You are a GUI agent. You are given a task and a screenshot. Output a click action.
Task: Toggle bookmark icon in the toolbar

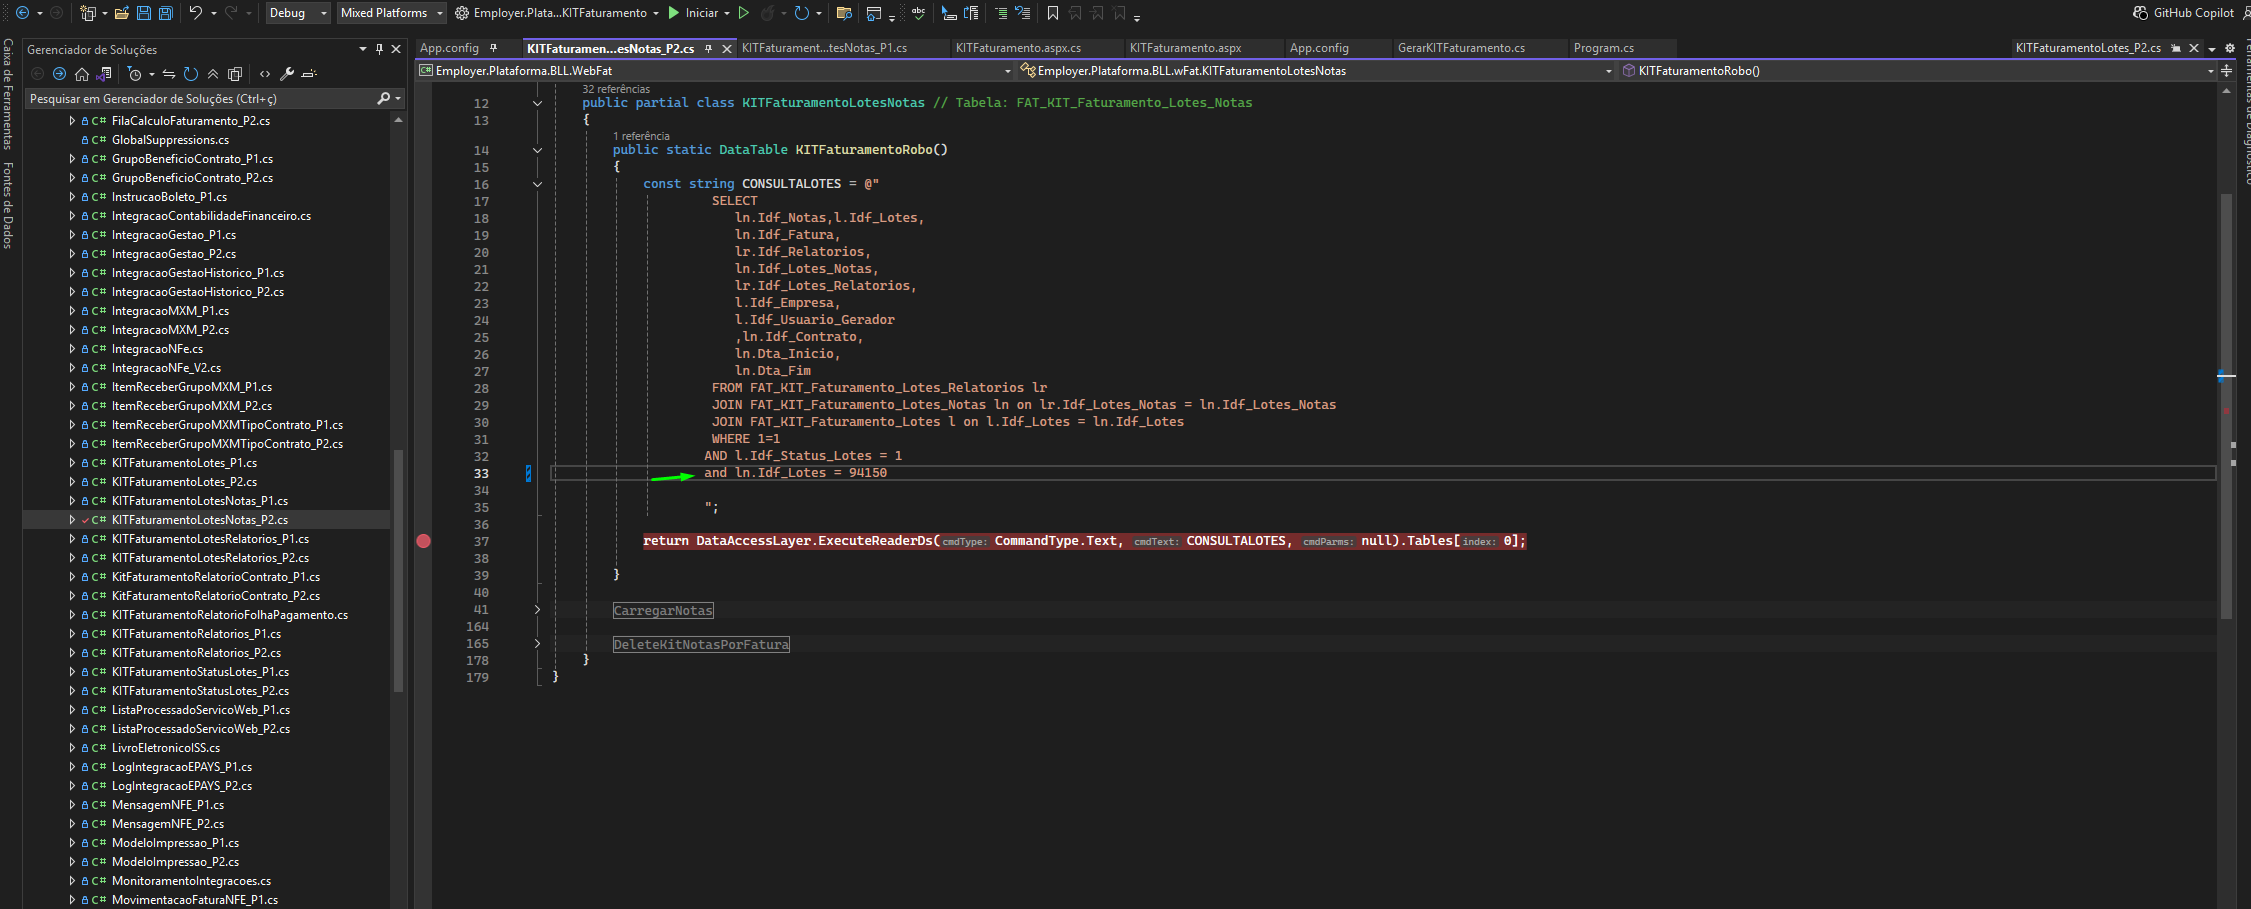point(1052,13)
